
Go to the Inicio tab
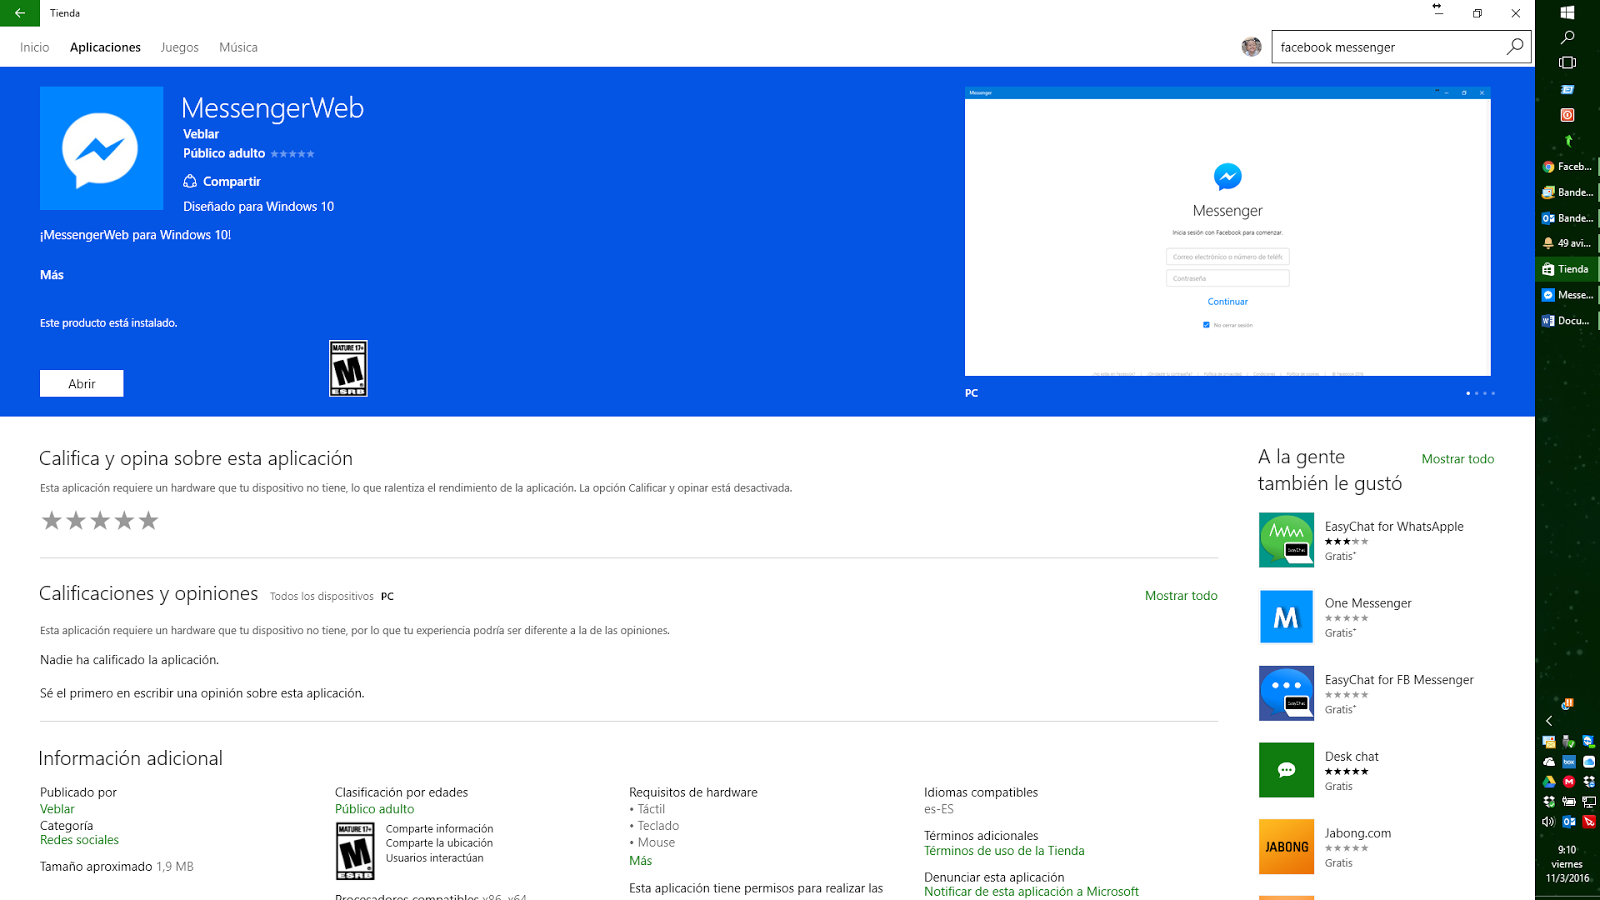[34, 47]
